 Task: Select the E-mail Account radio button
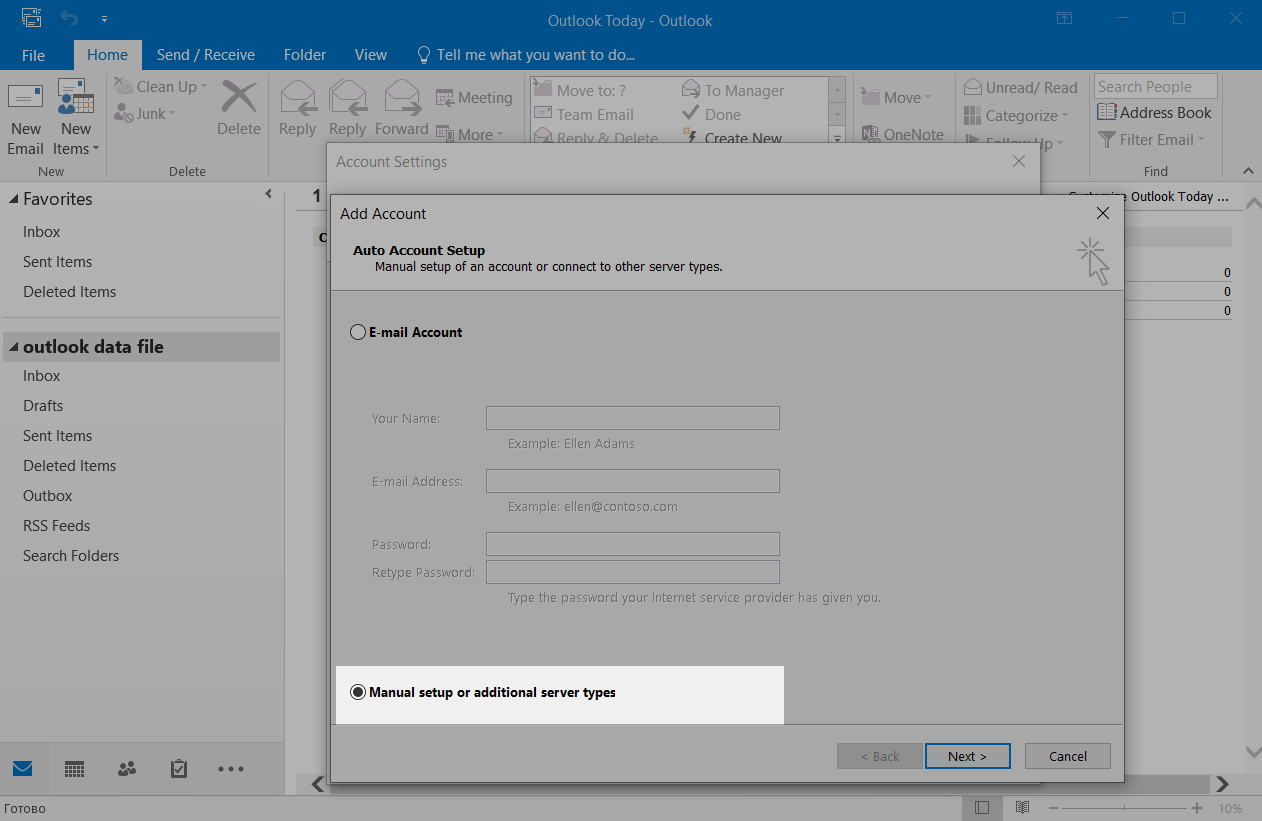[358, 332]
